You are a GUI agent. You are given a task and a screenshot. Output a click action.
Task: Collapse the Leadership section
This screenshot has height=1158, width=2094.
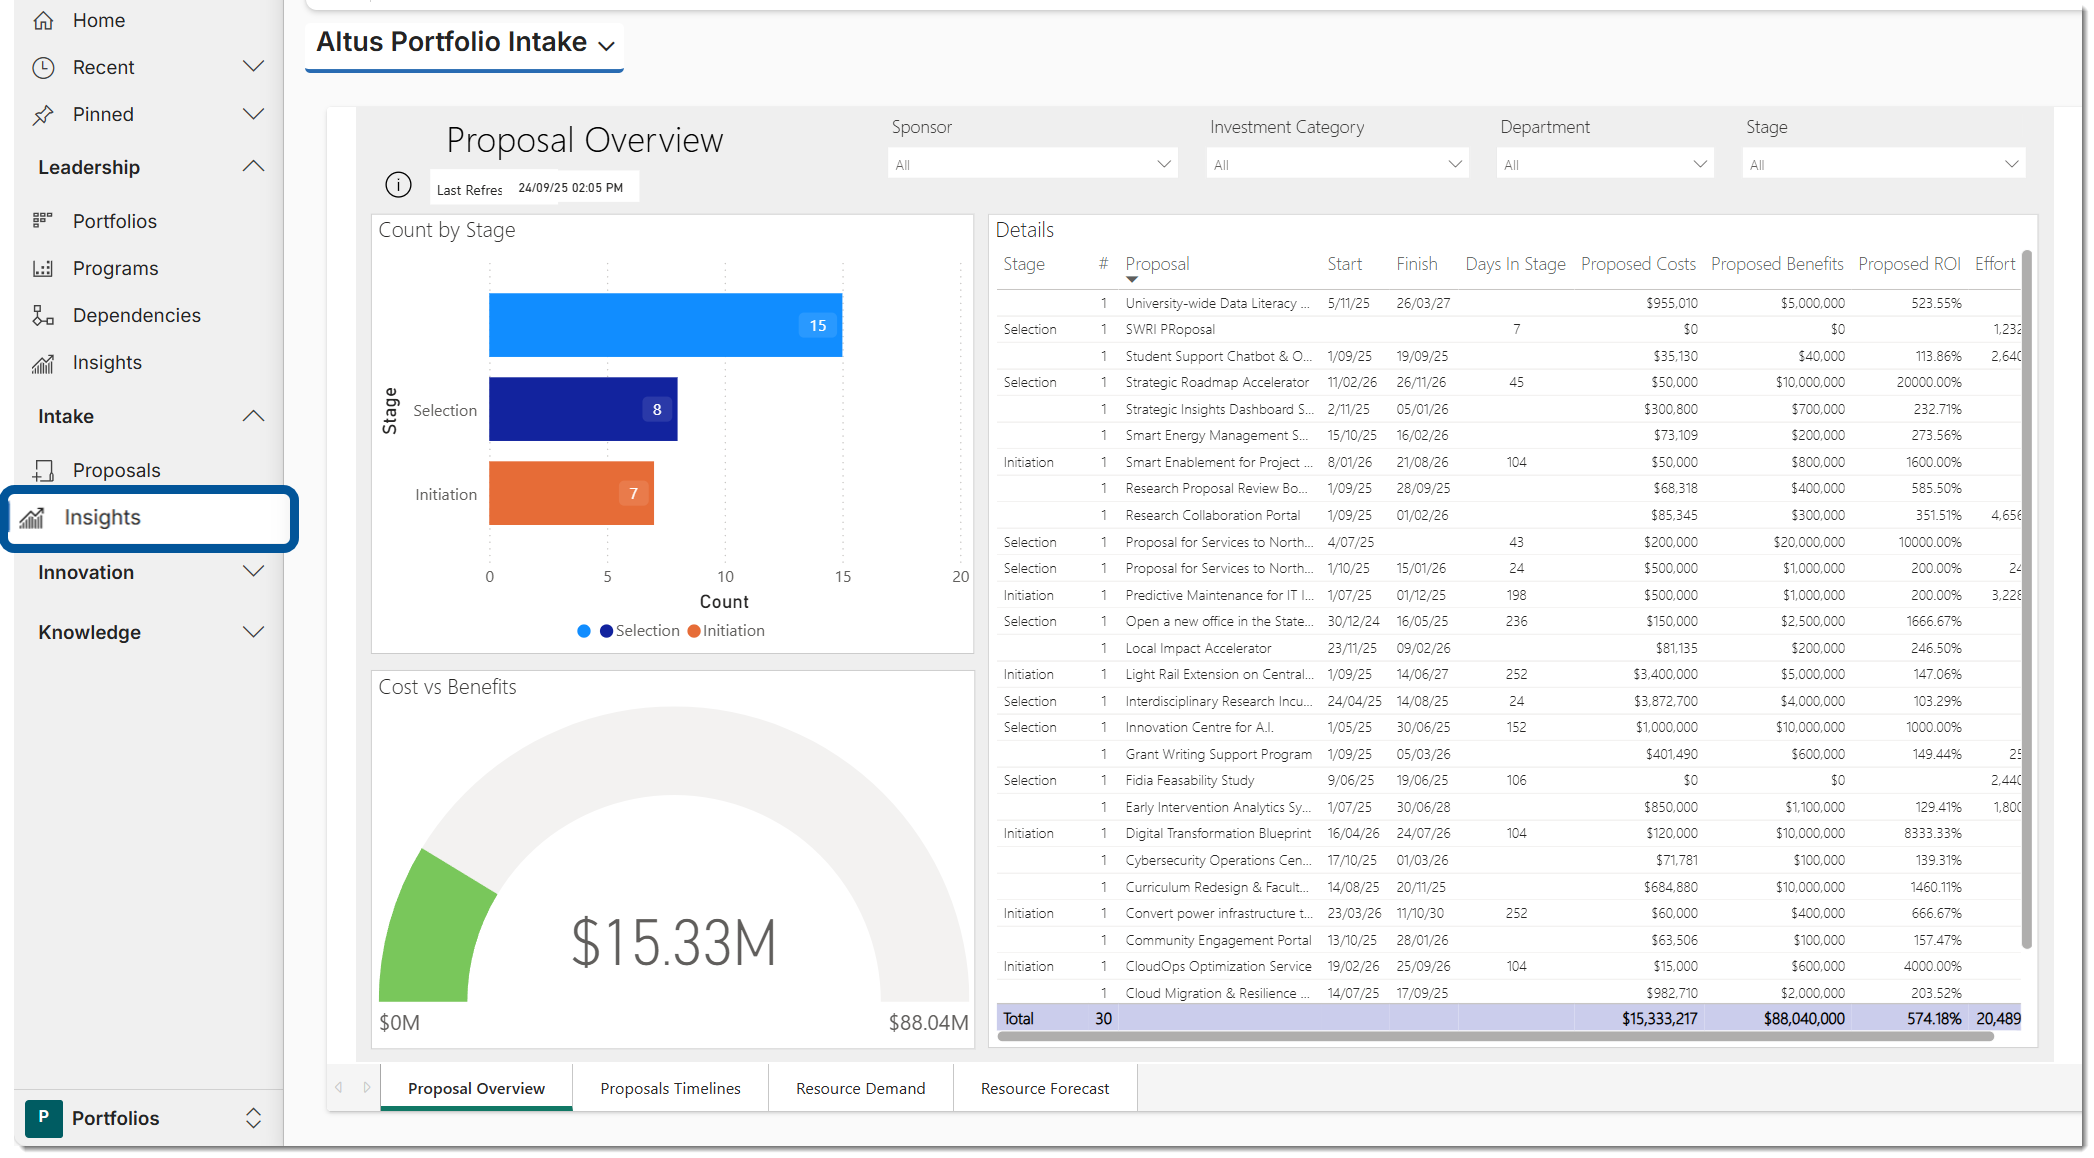coord(253,167)
